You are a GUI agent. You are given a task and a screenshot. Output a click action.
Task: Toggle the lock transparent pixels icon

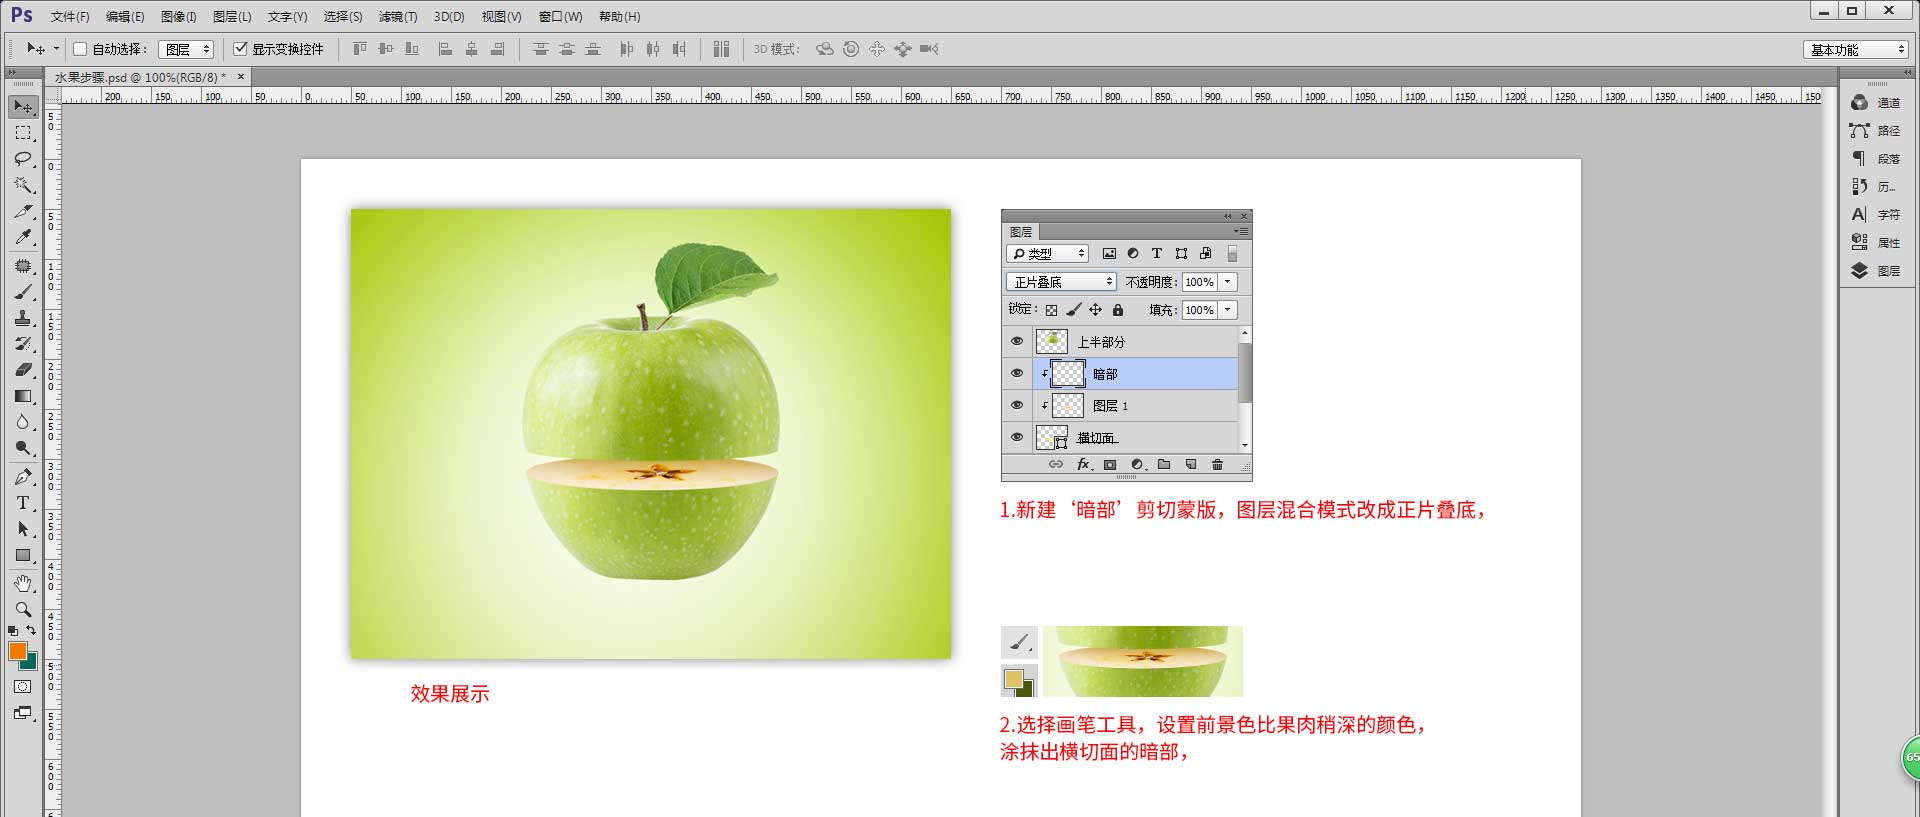[1051, 310]
